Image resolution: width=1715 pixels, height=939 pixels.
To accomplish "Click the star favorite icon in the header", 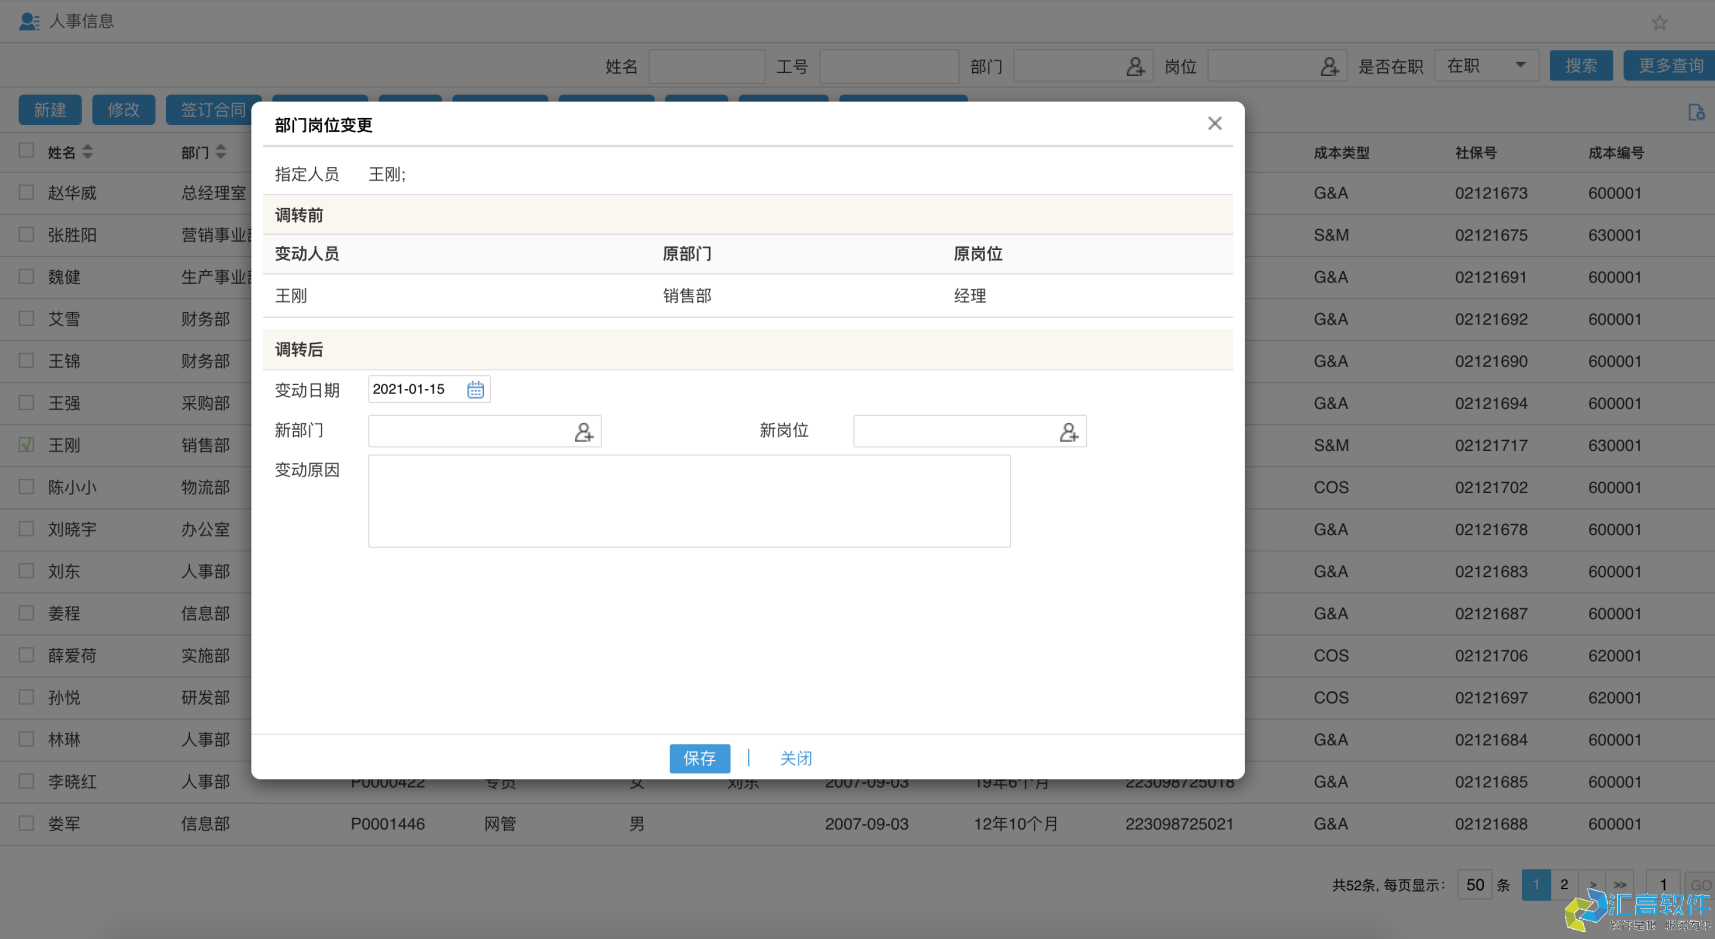I will click(x=1658, y=22).
